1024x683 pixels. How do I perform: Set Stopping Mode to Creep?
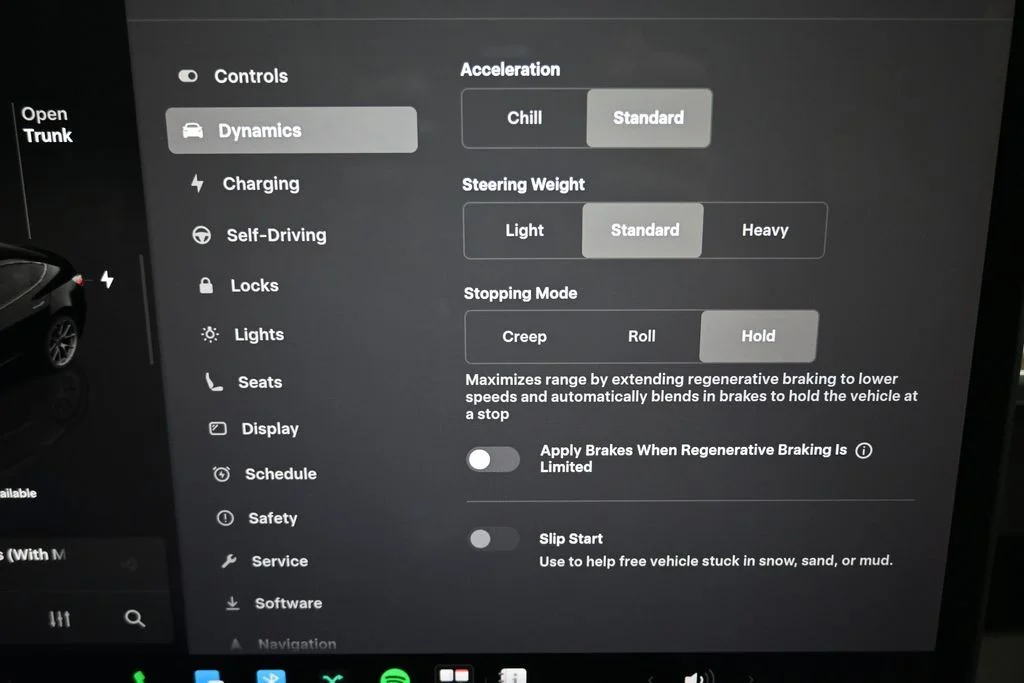[524, 337]
